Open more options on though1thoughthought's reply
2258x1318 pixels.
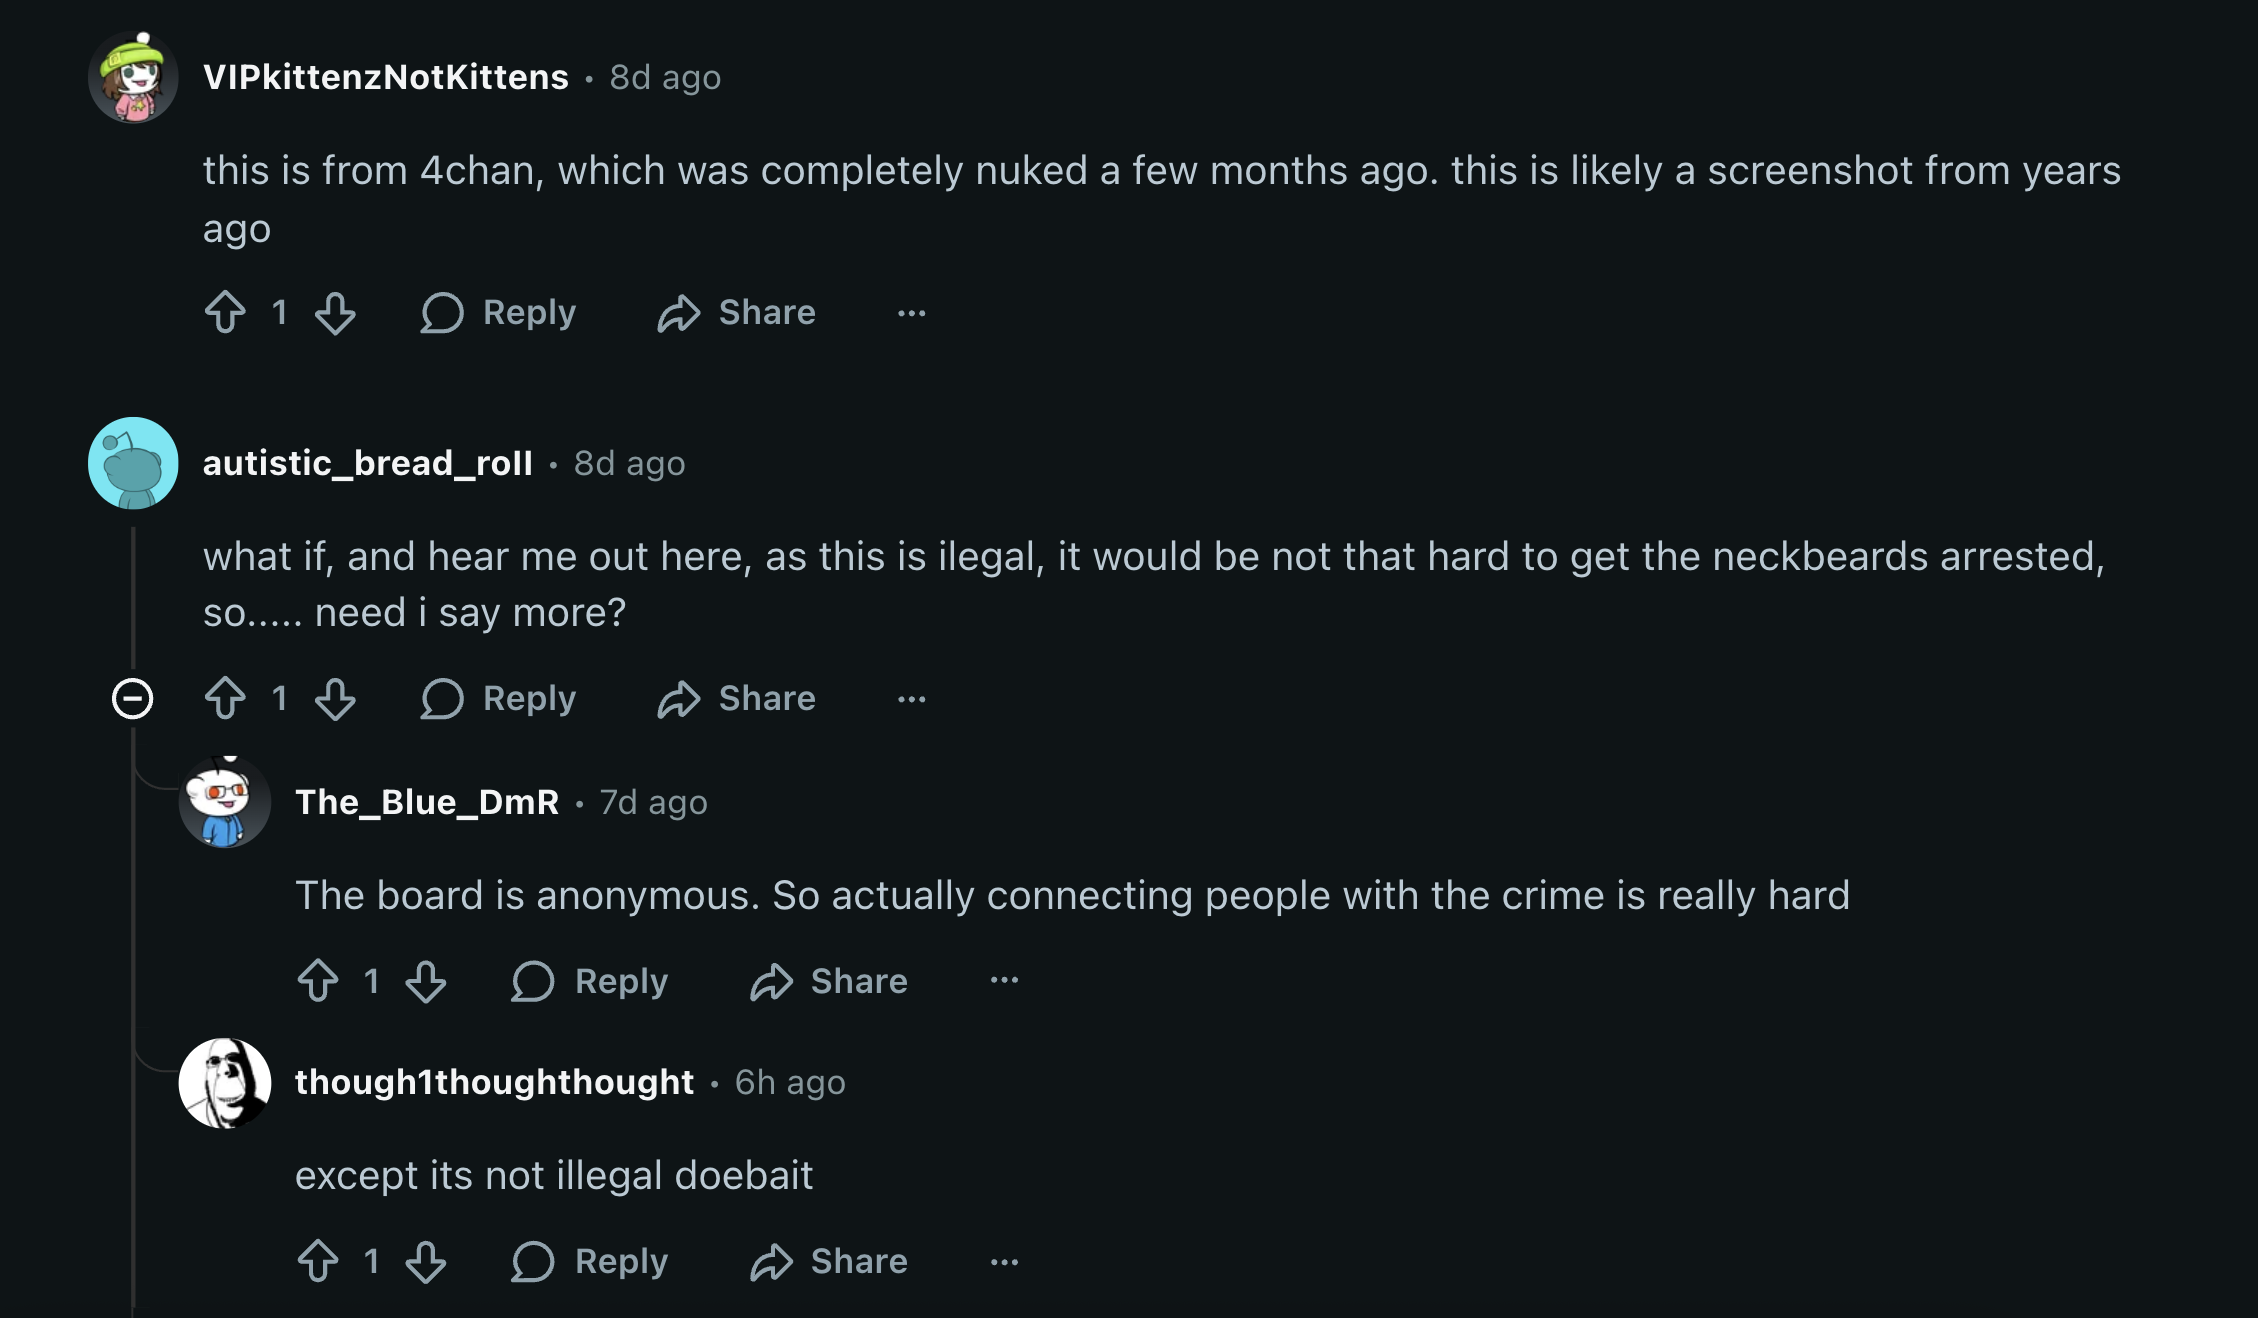click(x=1004, y=1262)
